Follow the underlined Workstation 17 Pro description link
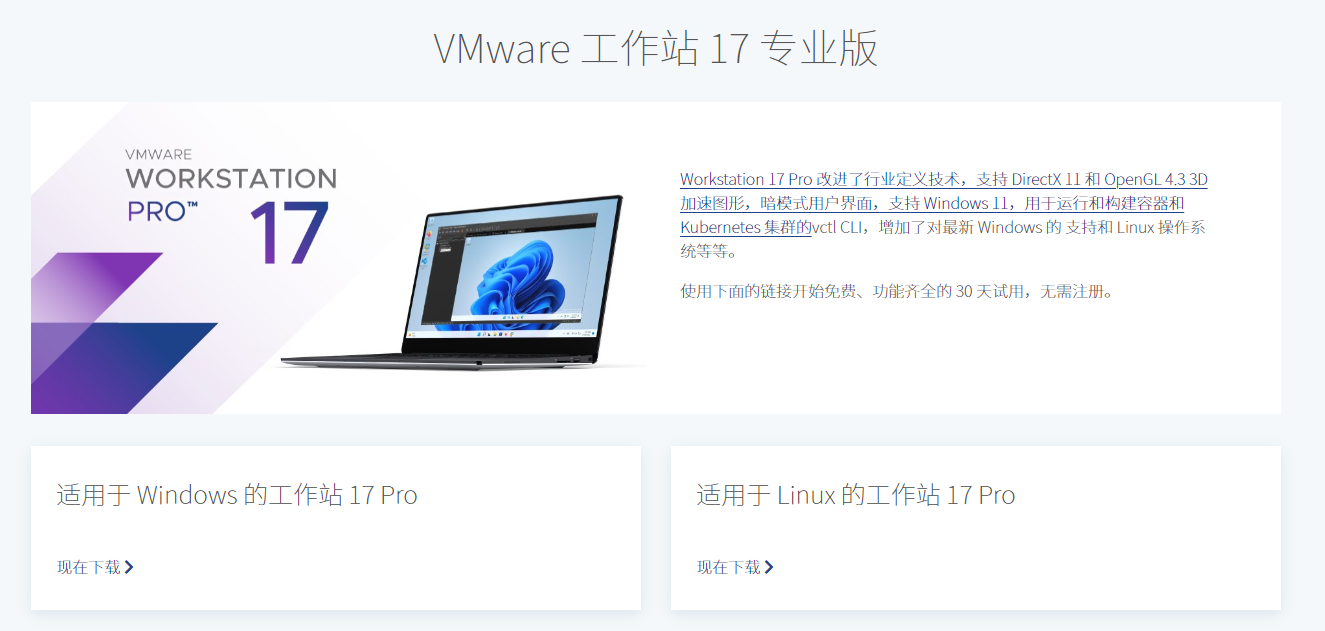This screenshot has width=1325, height=631. [944, 203]
